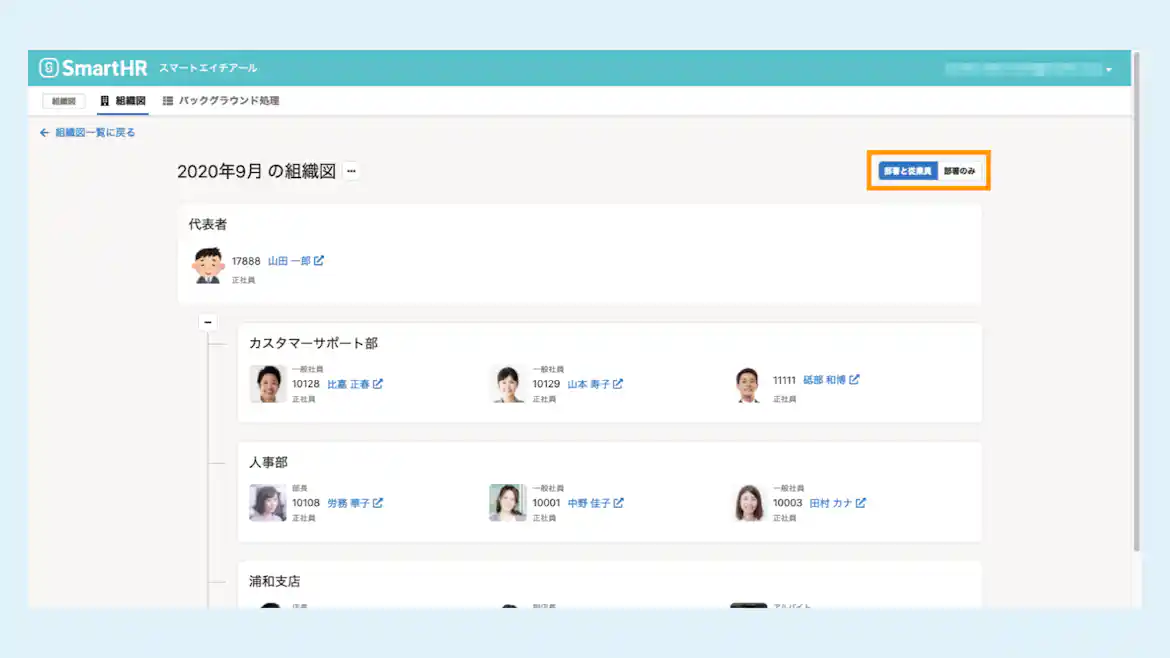The width and height of the screenshot is (1170, 658).
Task: Click the external link icon next to 山本 寿子
Action: [618, 383]
